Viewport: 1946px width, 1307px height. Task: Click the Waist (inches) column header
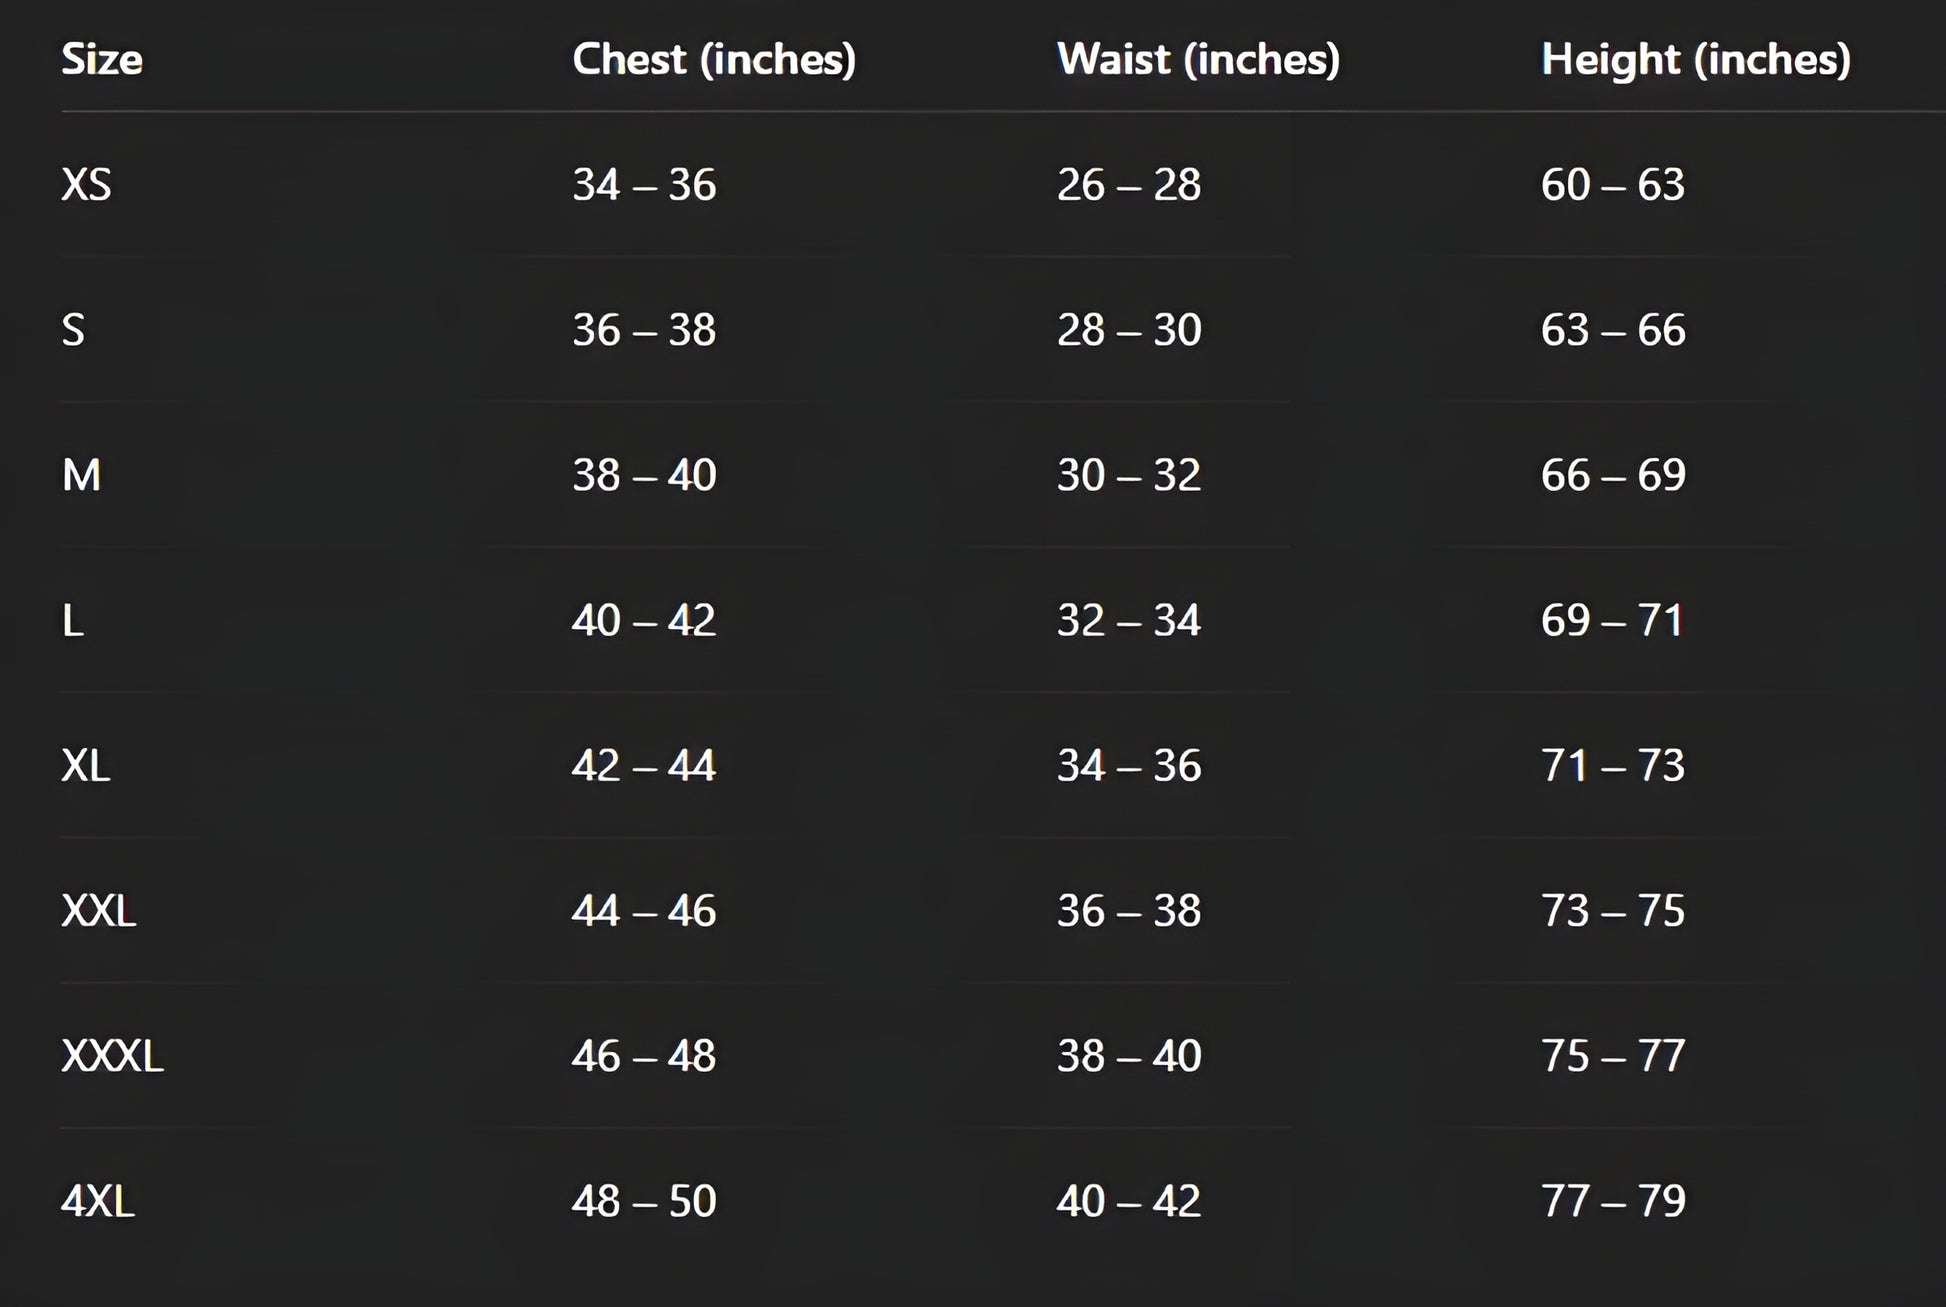pos(1198,59)
